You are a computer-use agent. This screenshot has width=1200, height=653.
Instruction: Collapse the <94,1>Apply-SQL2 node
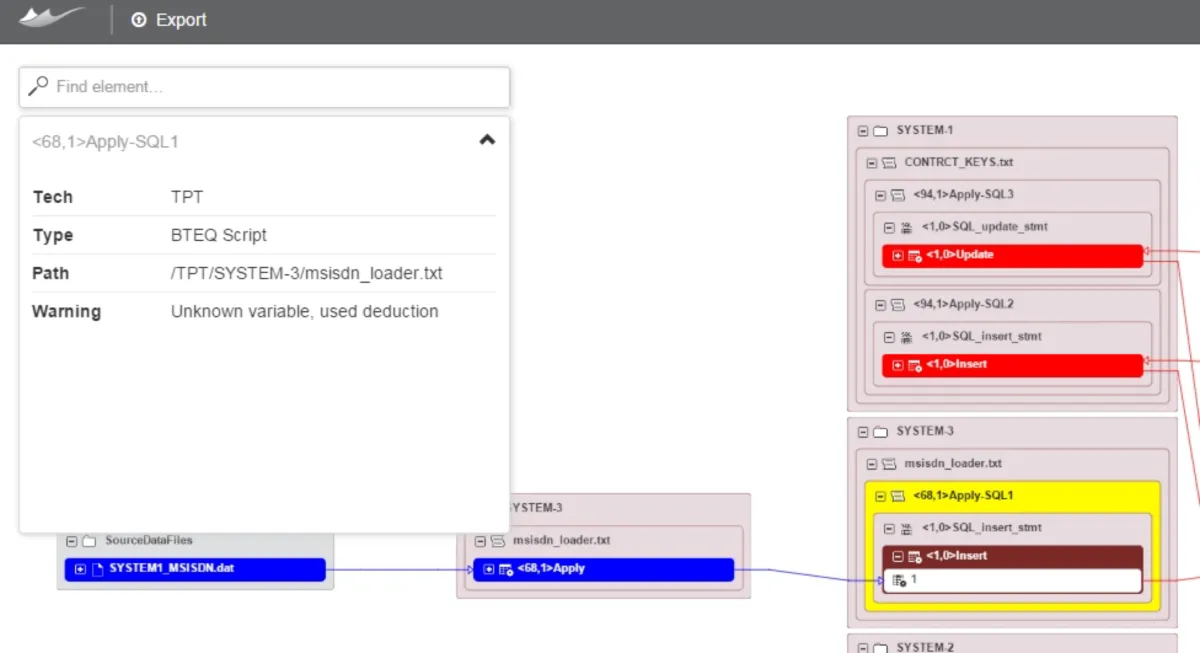[880, 305]
